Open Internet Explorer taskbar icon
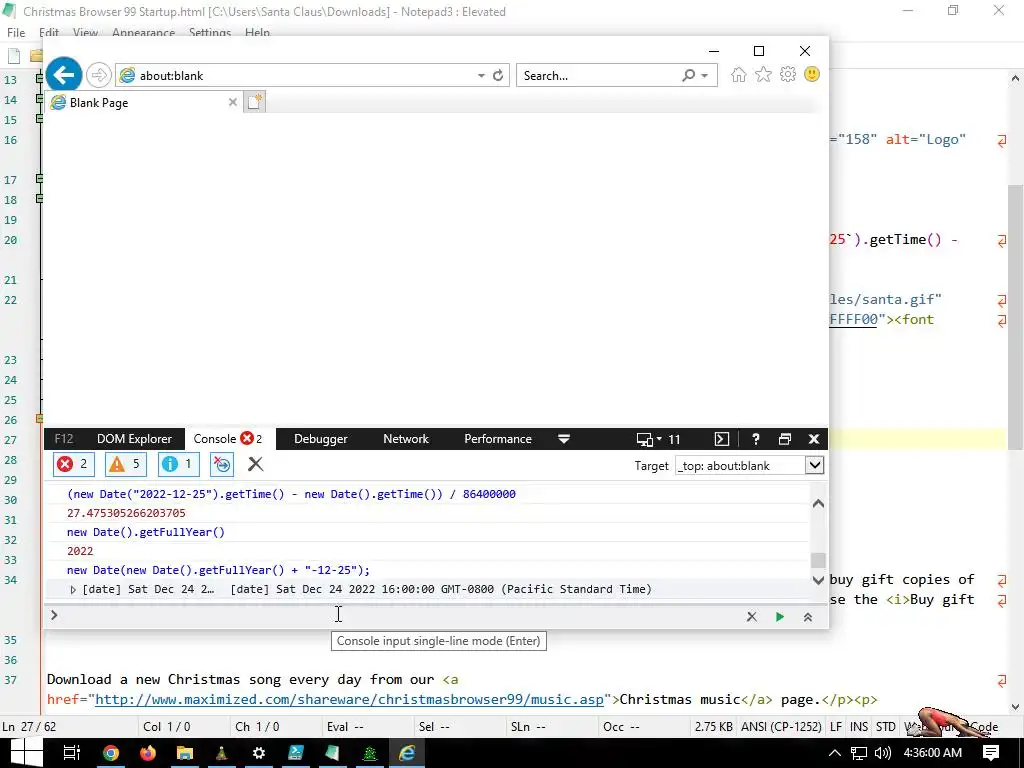 click(x=407, y=753)
